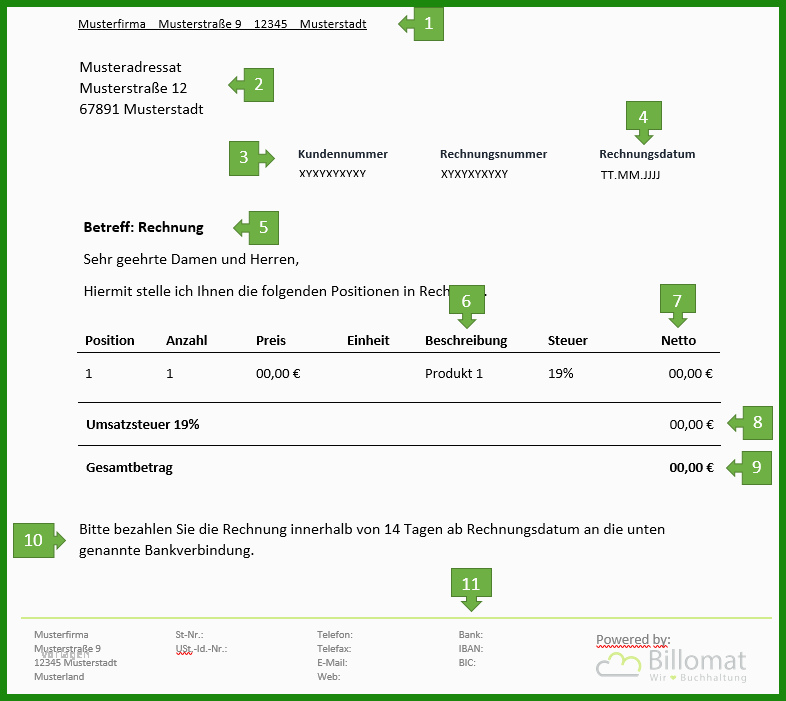The width and height of the screenshot is (786, 701).
Task: Select the green marker 2 beside Musteradressat
Action: tap(252, 85)
